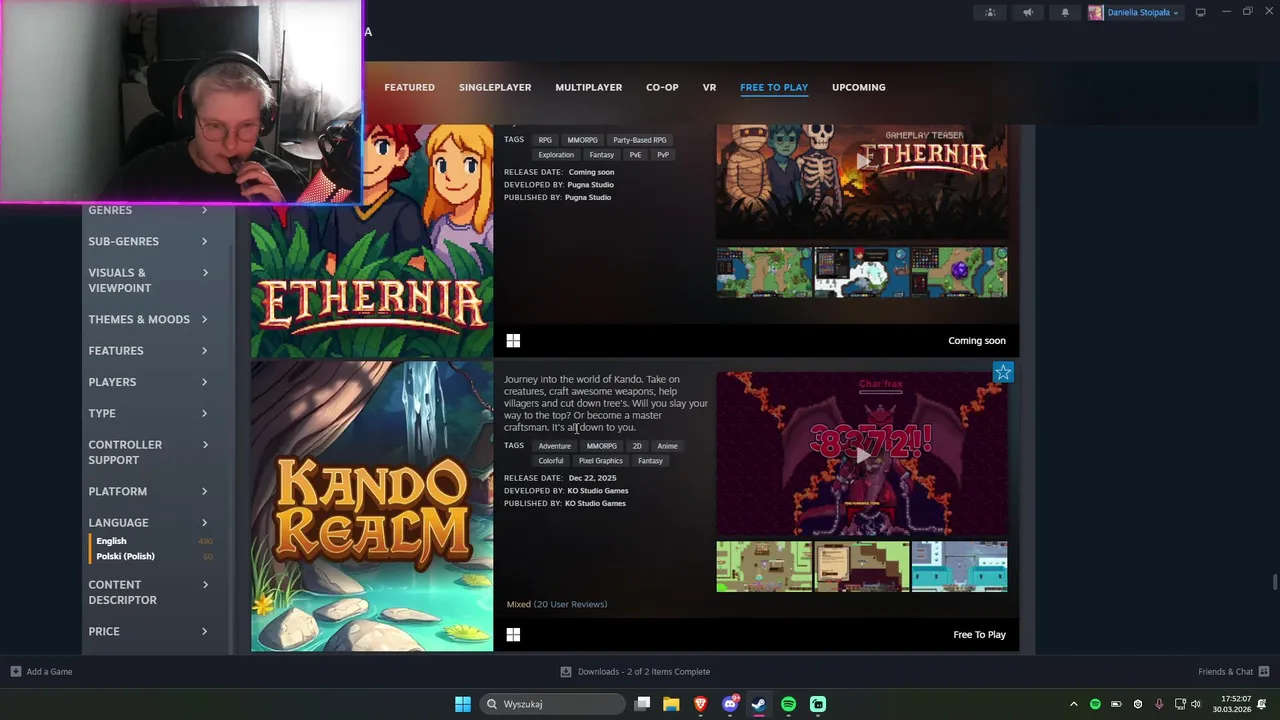Expand the SUB-GENRES filter
Viewport: 1280px width, 720px height.
coord(148,241)
